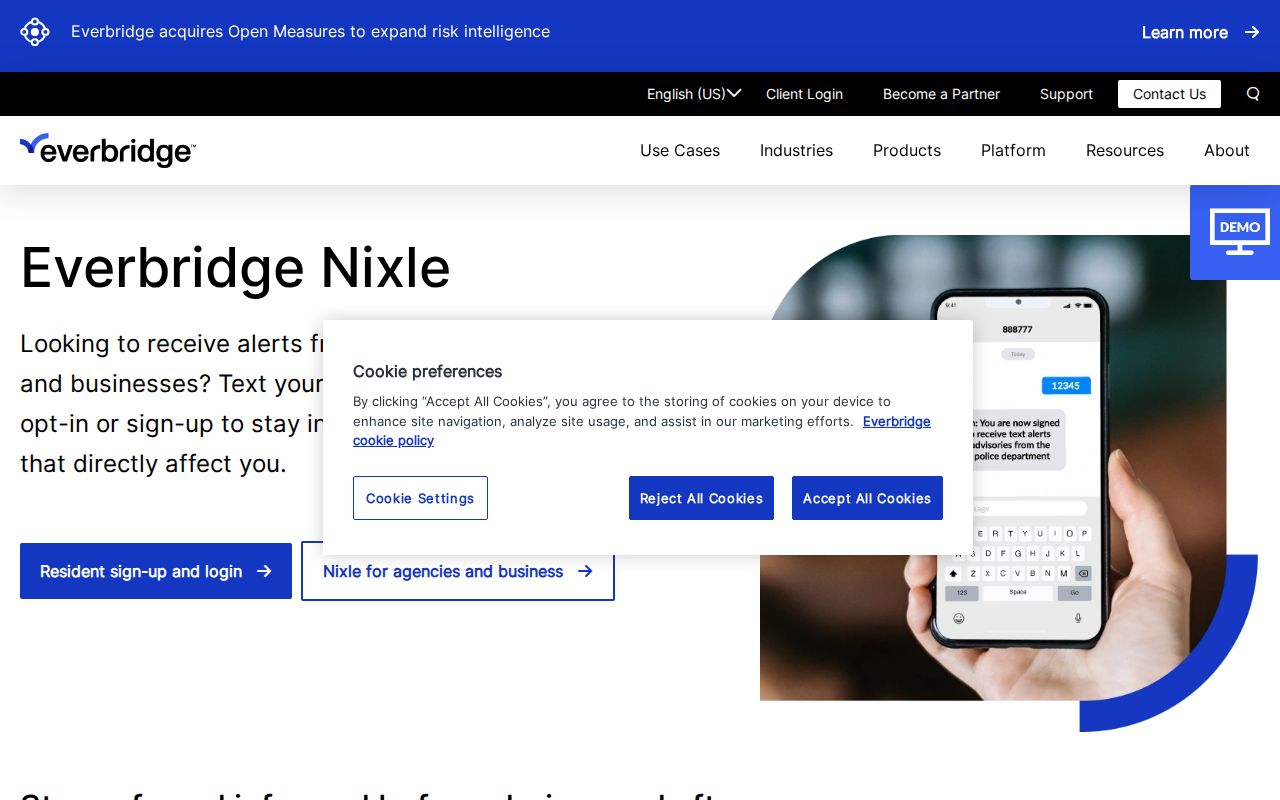Choose Reject All Cookies
The width and height of the screenshot is (1280, 800).
pyautogui.click(x=701, y=498)
